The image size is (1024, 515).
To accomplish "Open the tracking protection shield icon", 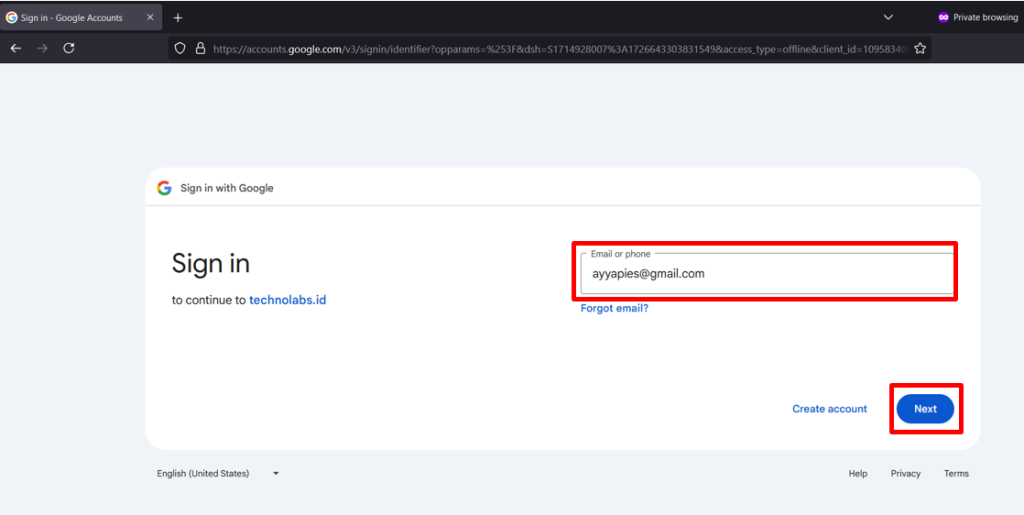I will pyautogui.click(x=180, y=48).
